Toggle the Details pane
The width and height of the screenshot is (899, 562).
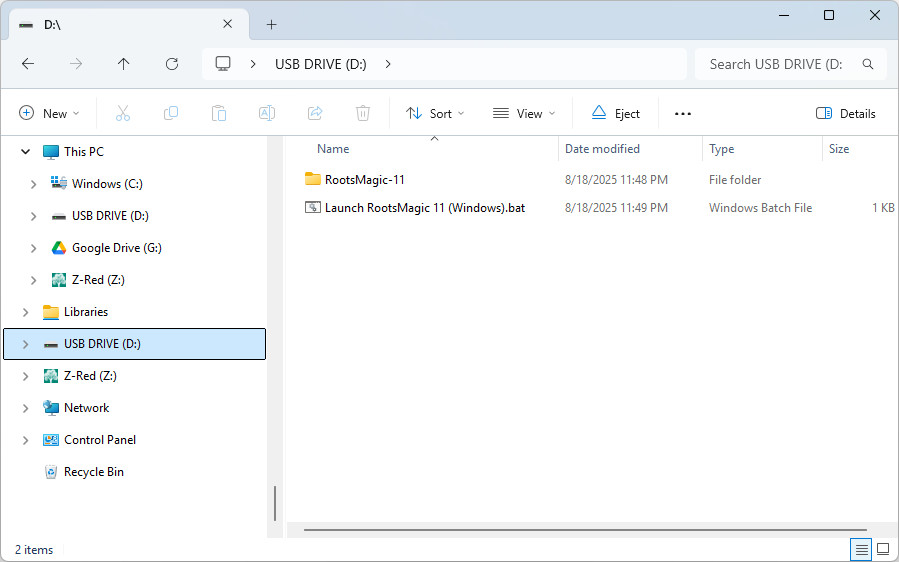tap(846, 114)
